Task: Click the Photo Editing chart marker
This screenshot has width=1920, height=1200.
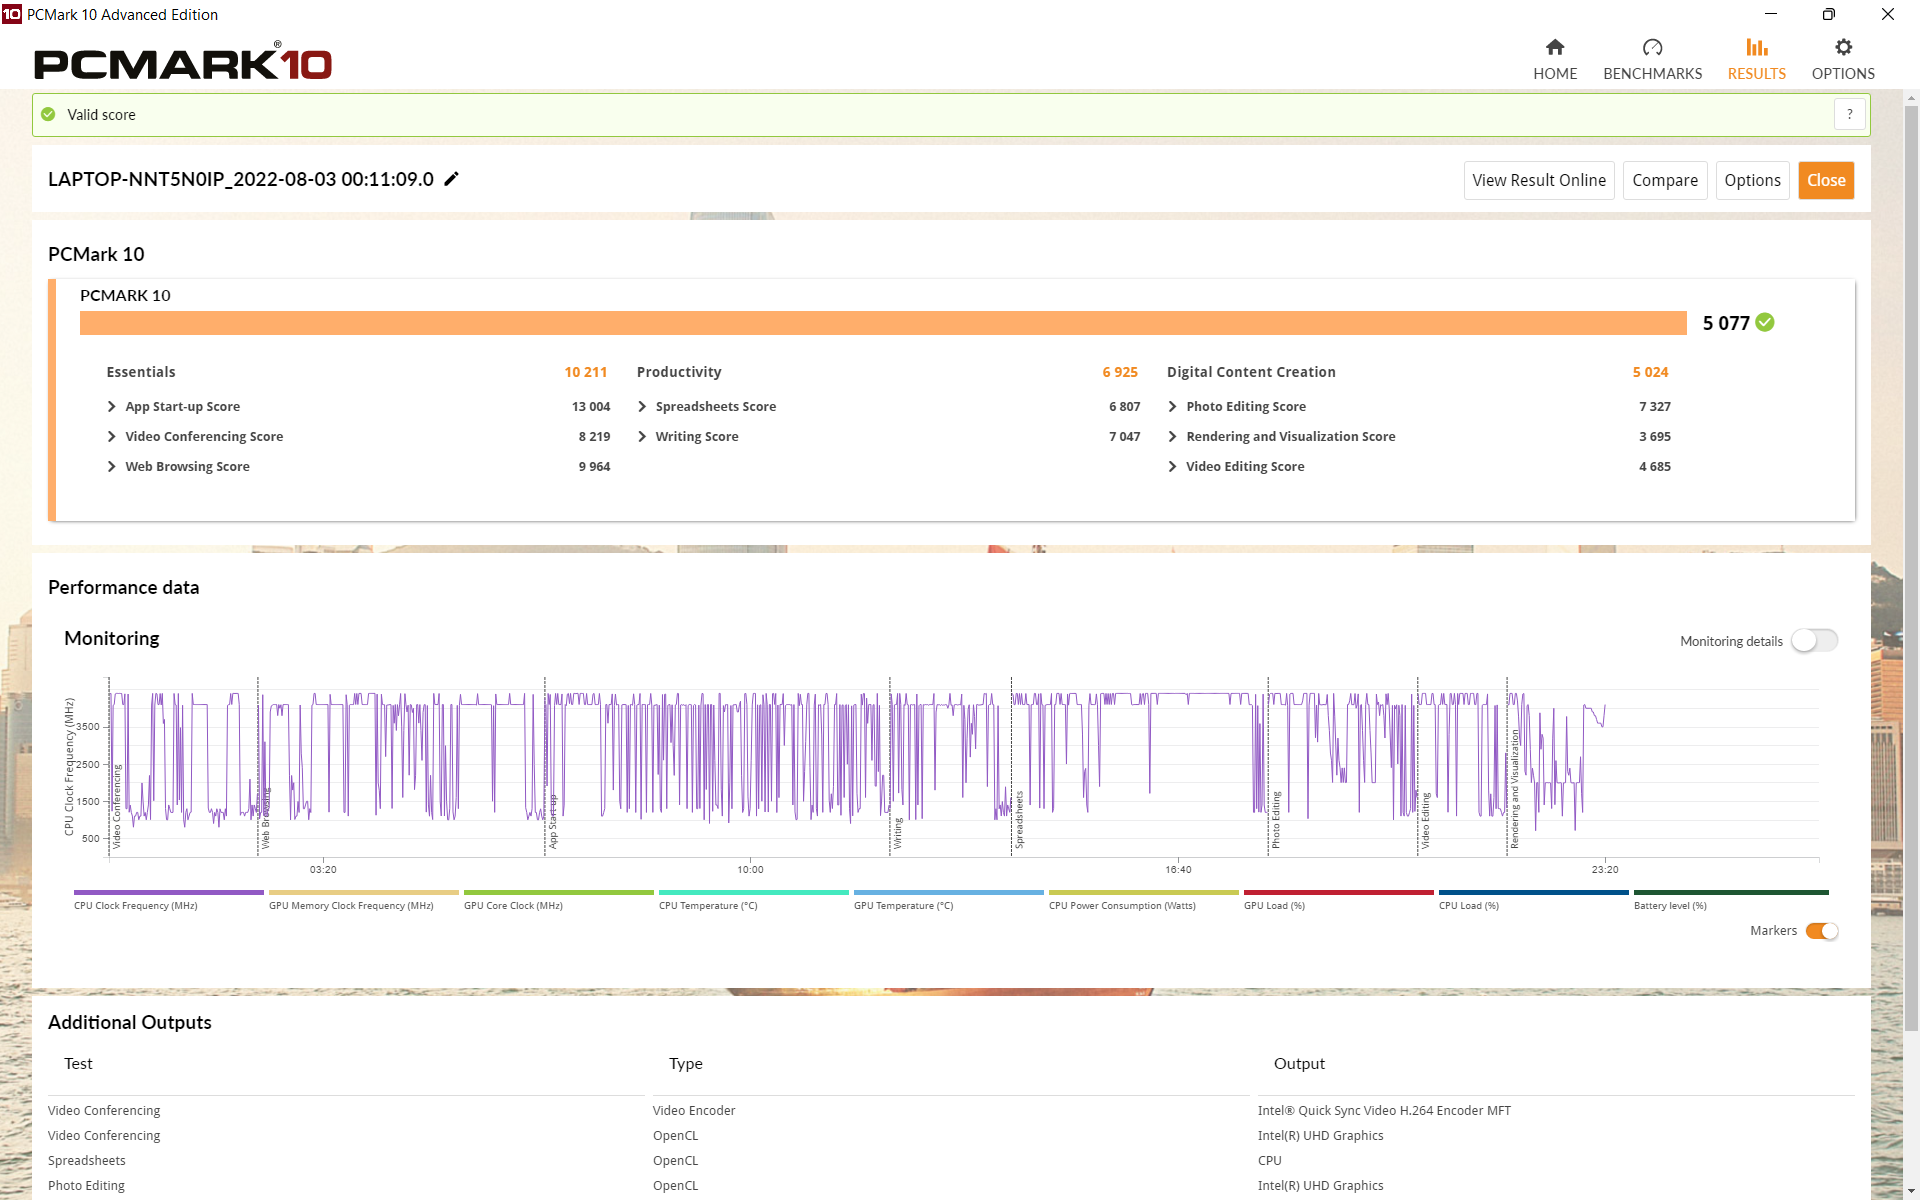Action: tap(1276, 820)
